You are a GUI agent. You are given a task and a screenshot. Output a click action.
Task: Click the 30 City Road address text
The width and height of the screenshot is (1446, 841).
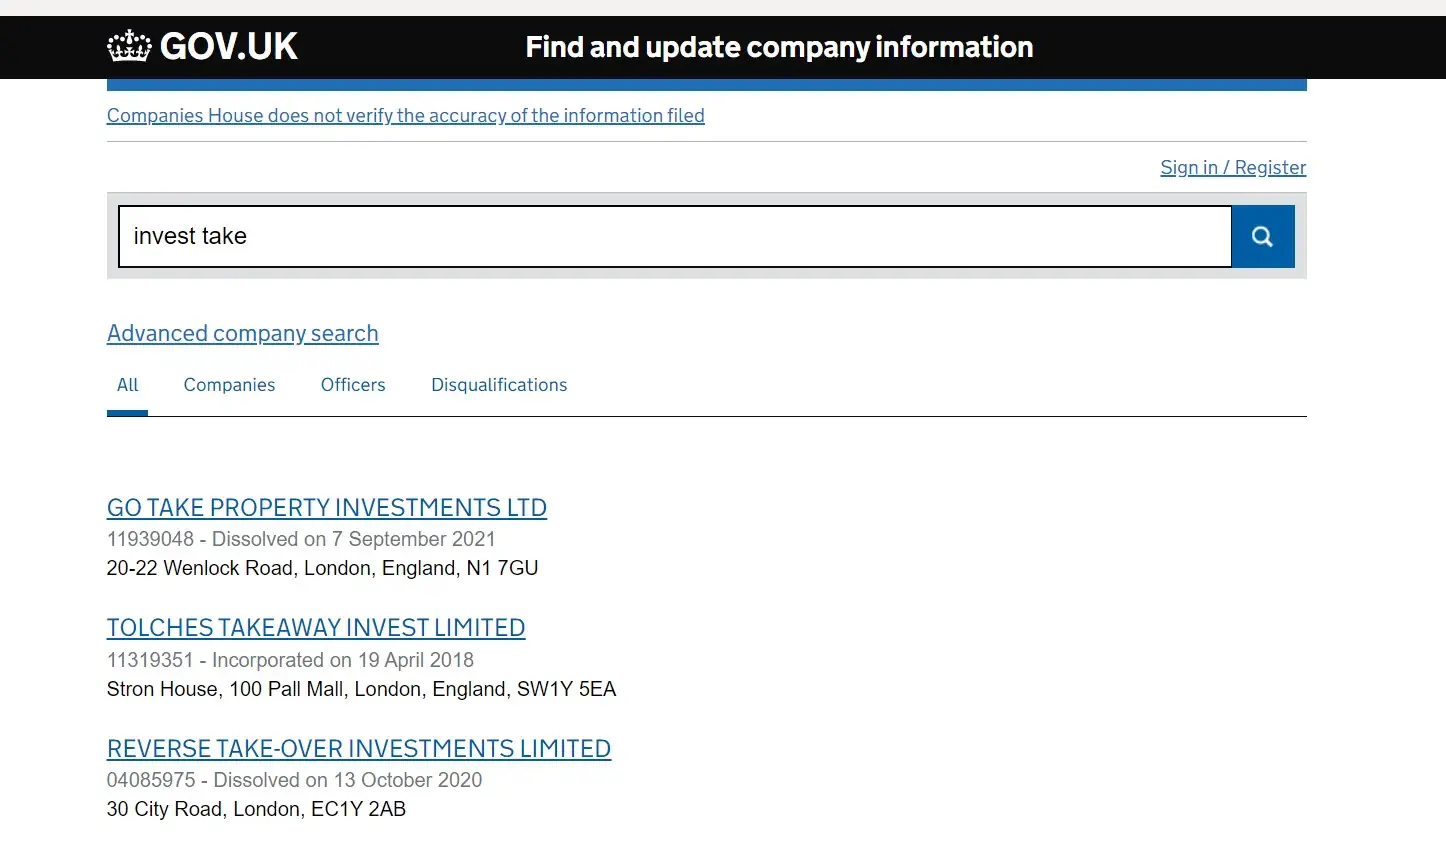(x=256, y=809)
